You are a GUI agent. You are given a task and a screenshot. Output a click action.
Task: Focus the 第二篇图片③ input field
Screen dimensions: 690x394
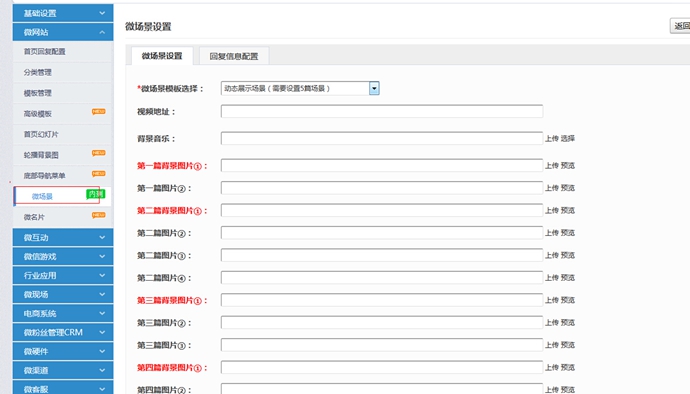pos(382,255)
